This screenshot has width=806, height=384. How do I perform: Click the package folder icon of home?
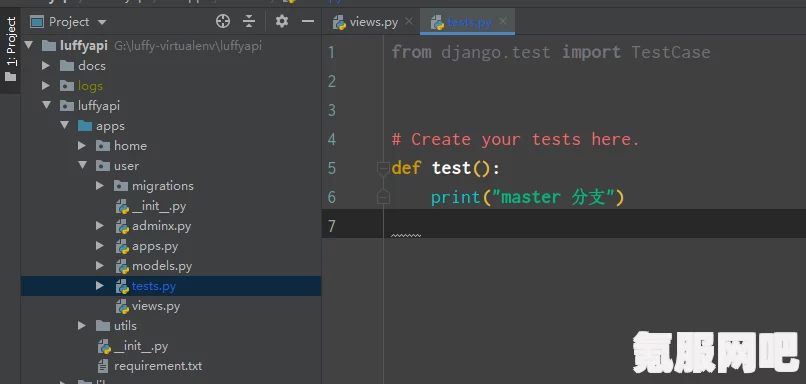pyautogui.click(x=103, y=146)
